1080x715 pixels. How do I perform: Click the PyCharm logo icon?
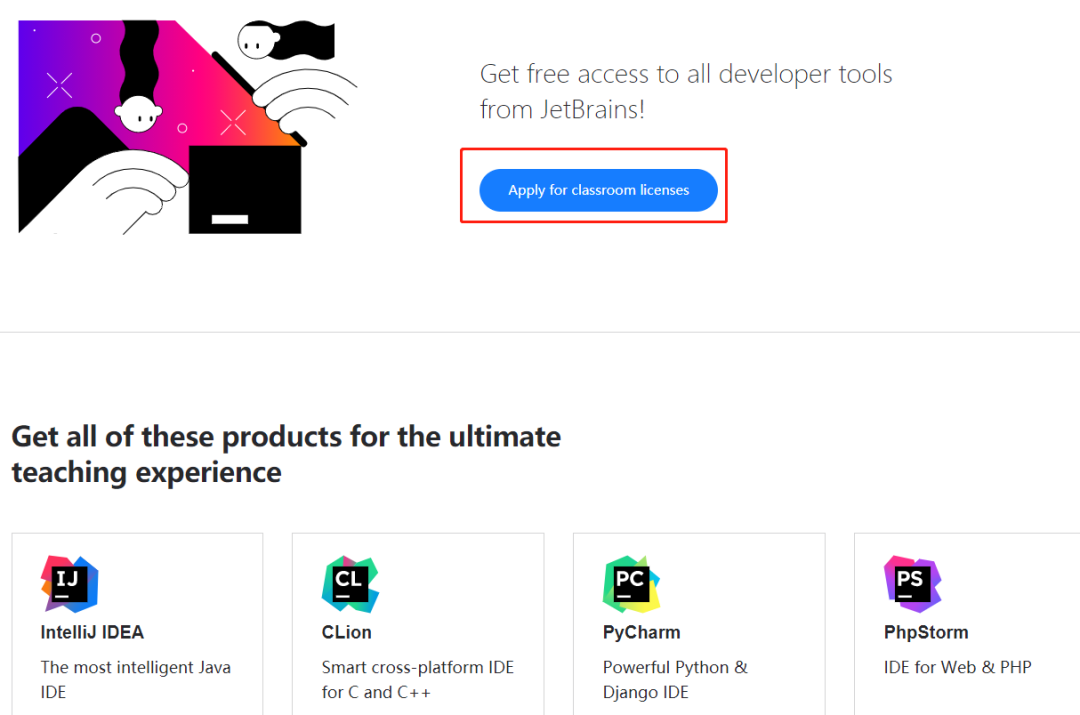(631, 584)
